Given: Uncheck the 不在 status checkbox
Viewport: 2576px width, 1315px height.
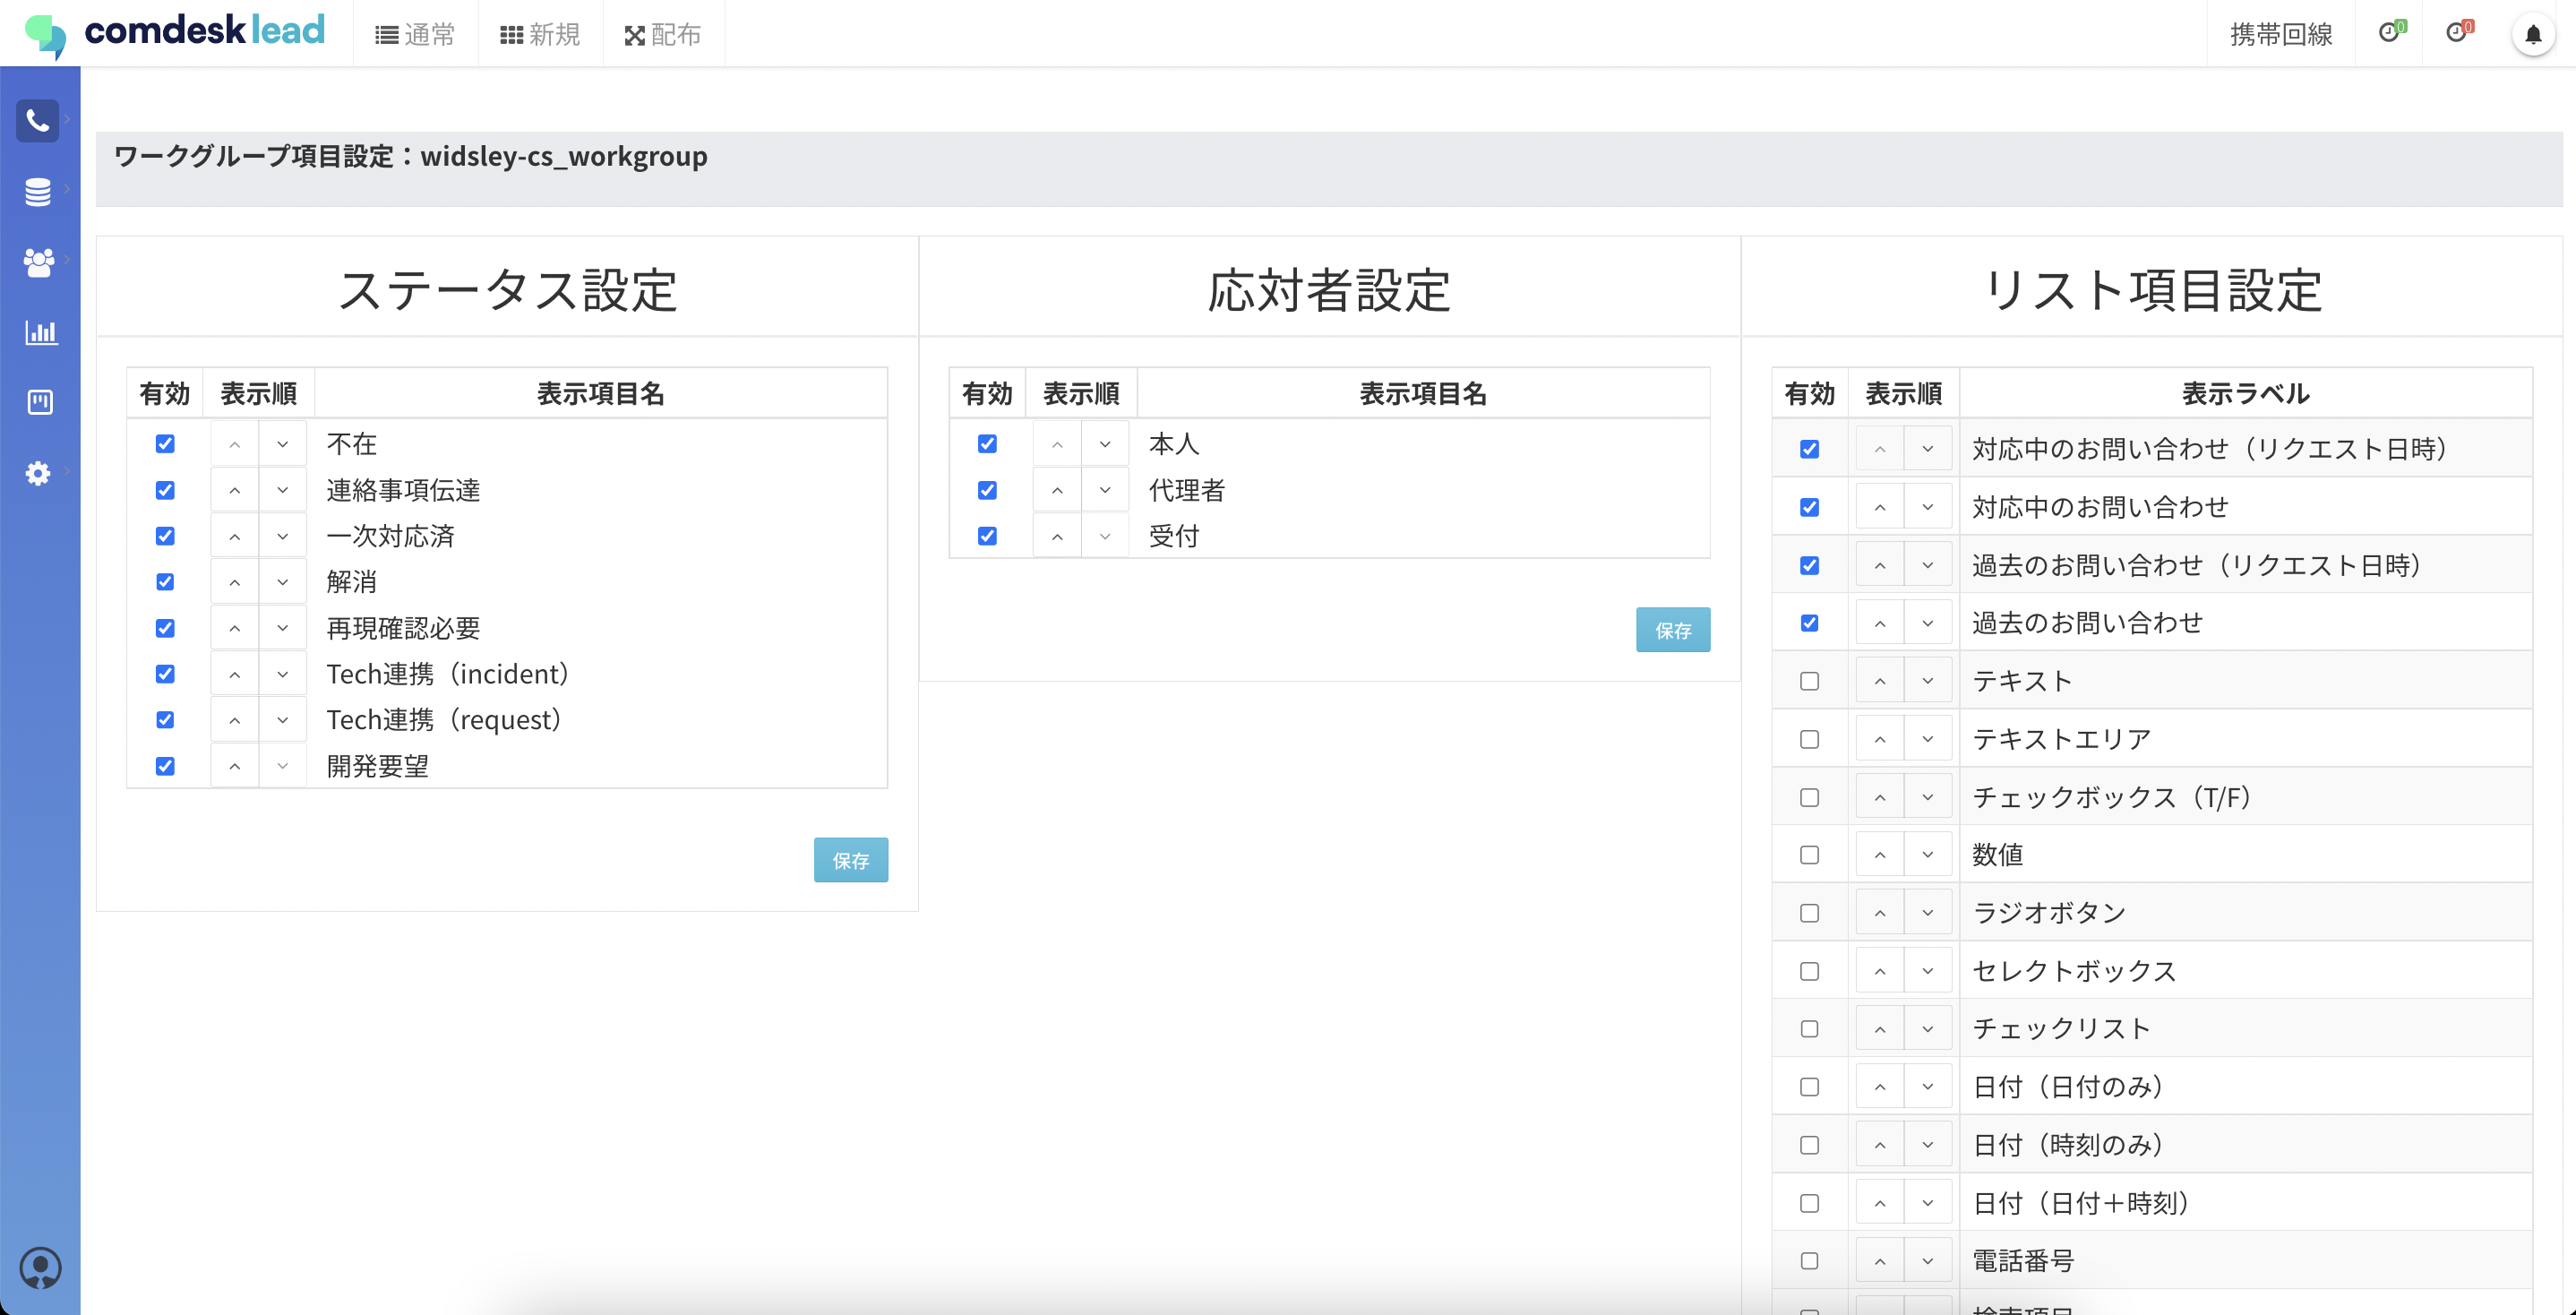Looking at the screenshot, I should click(165, 444).
